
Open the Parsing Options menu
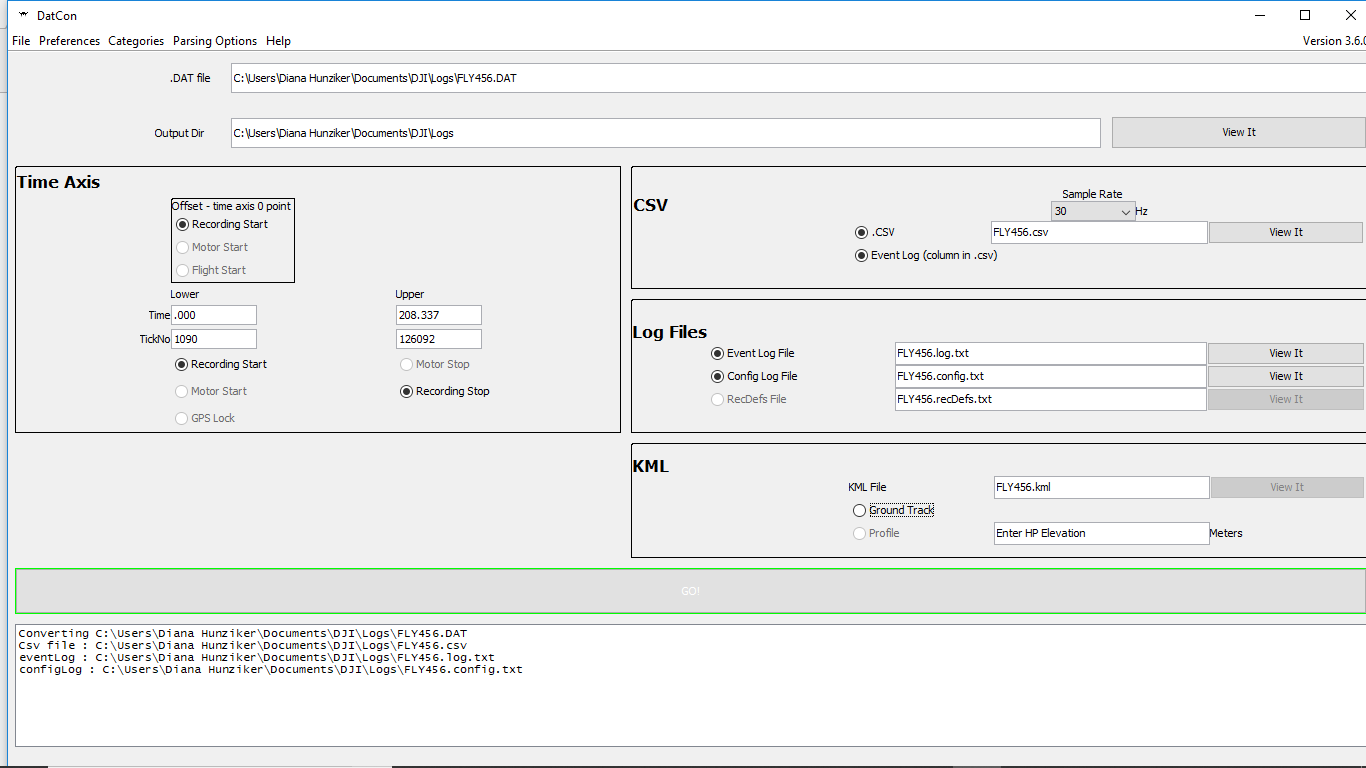pyautogui.click(x=215, y=41)
